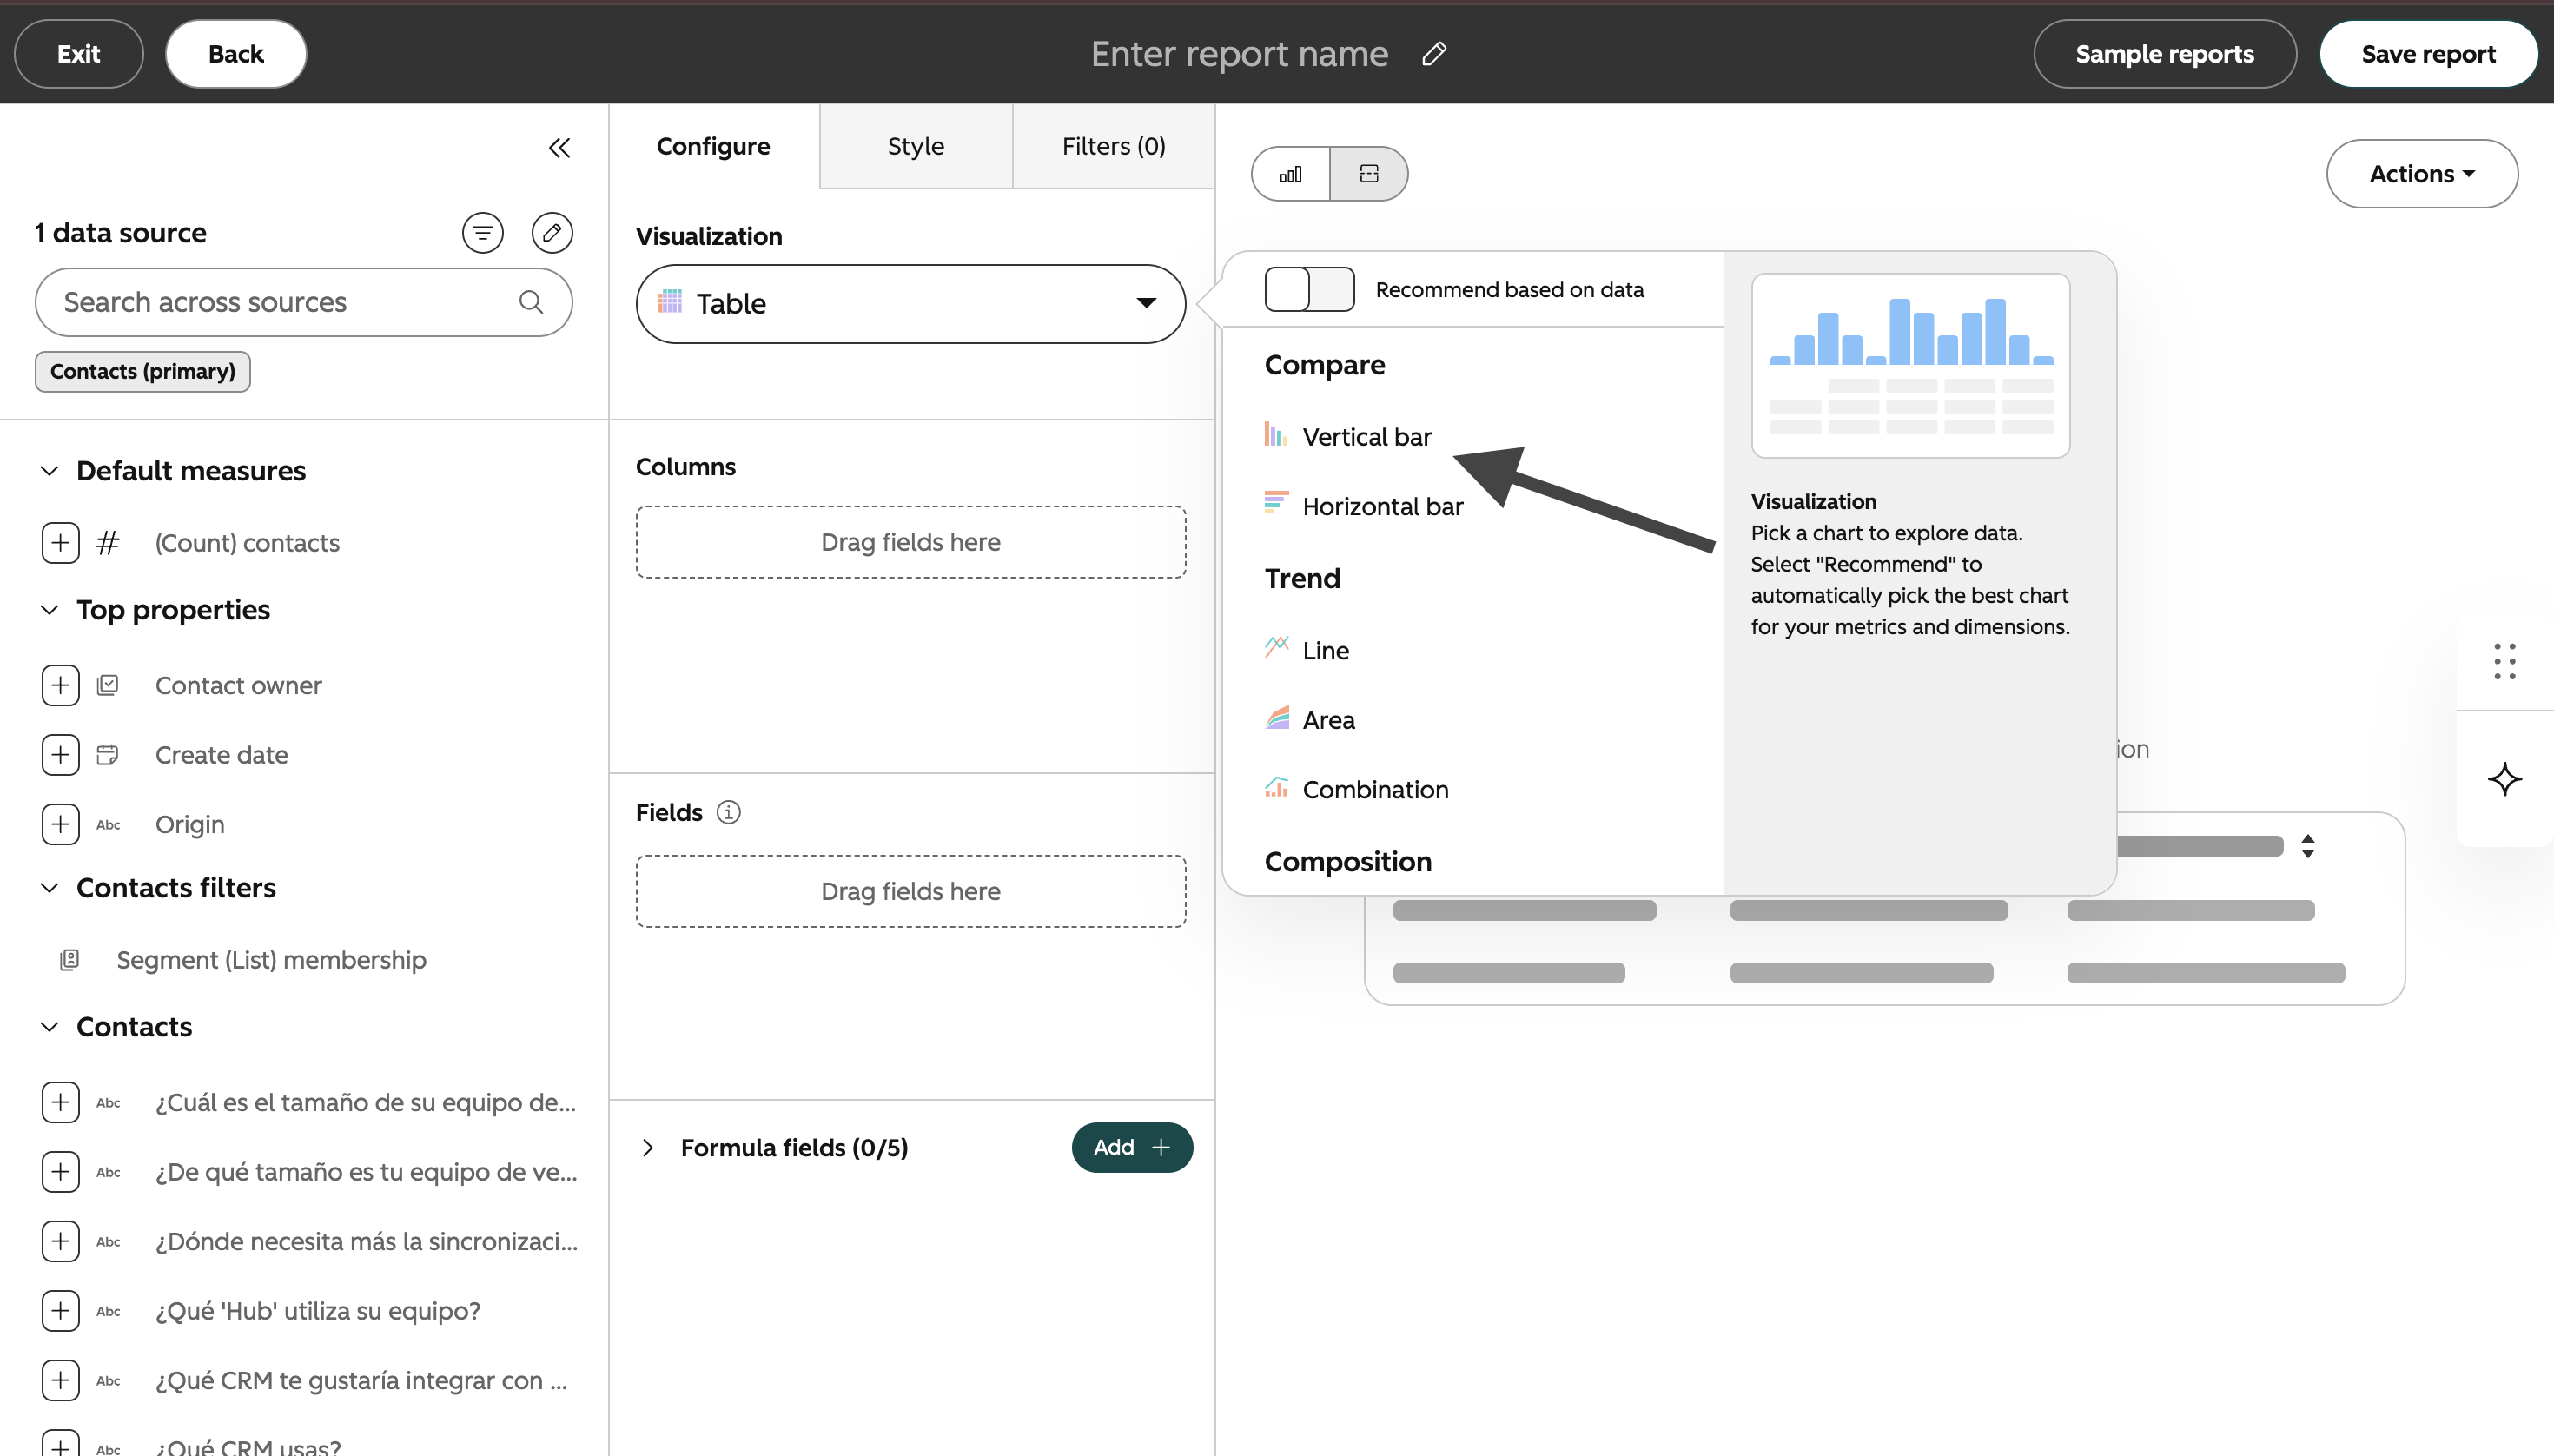Switch to the chart view icon

(1291, 174)
